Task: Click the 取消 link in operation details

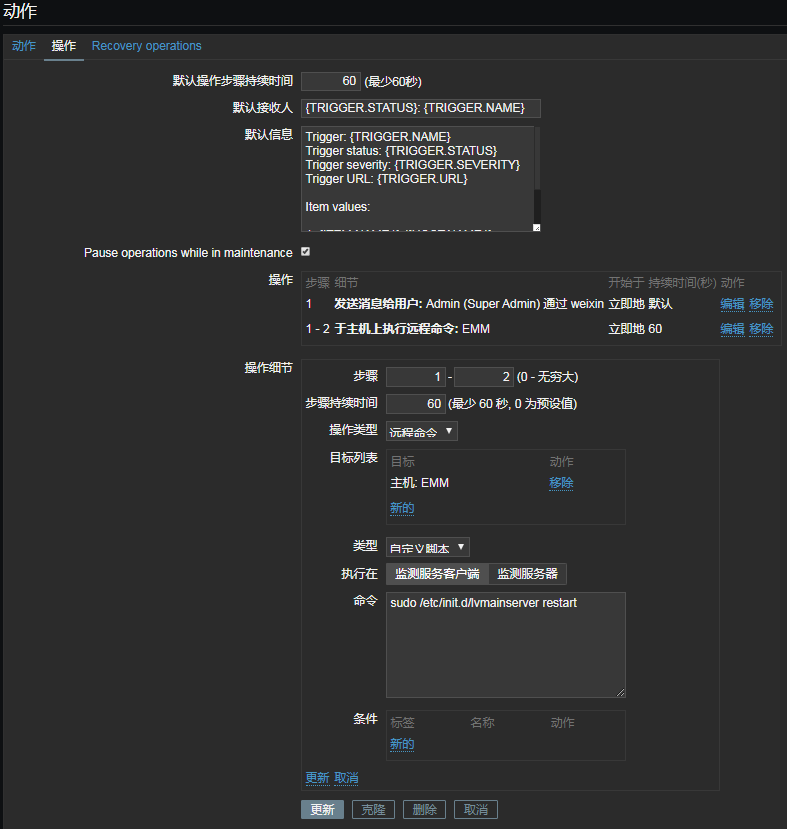Action: (346, 778)
